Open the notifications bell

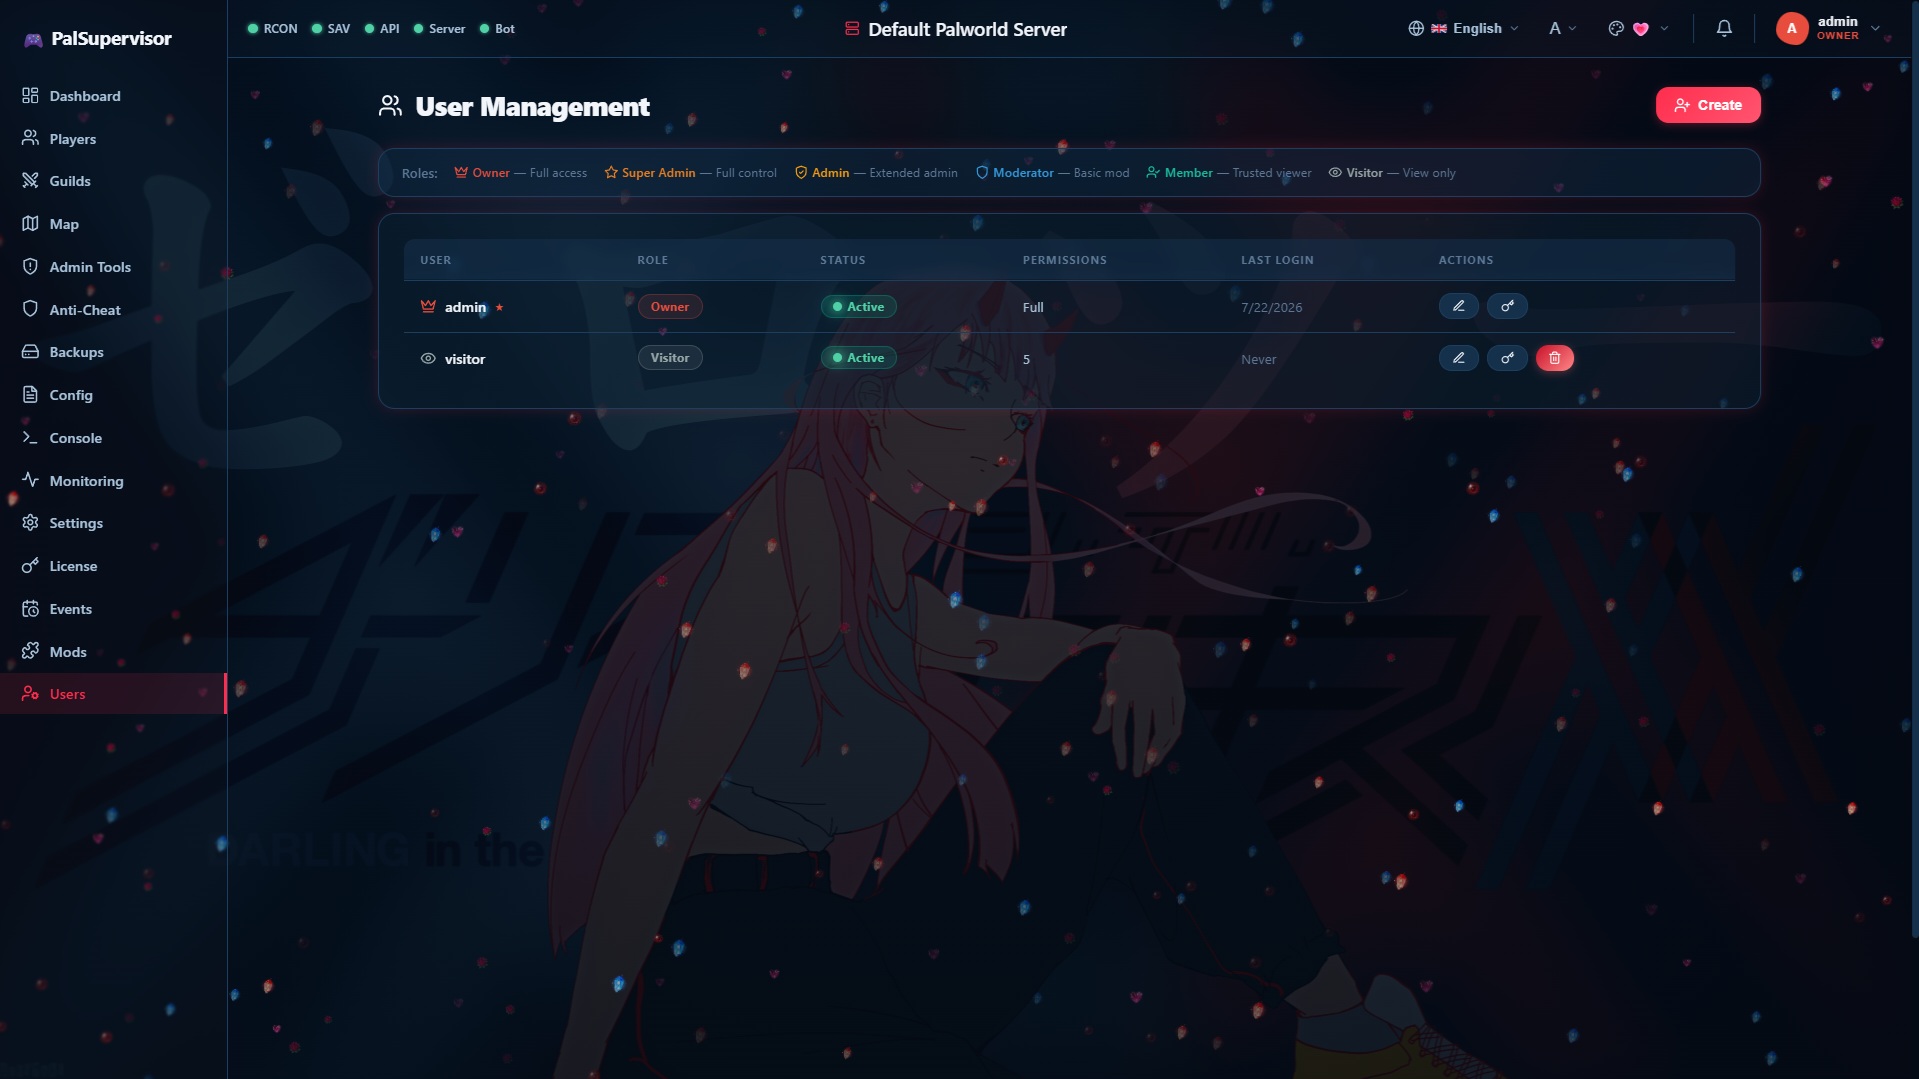pos(1724,29)
